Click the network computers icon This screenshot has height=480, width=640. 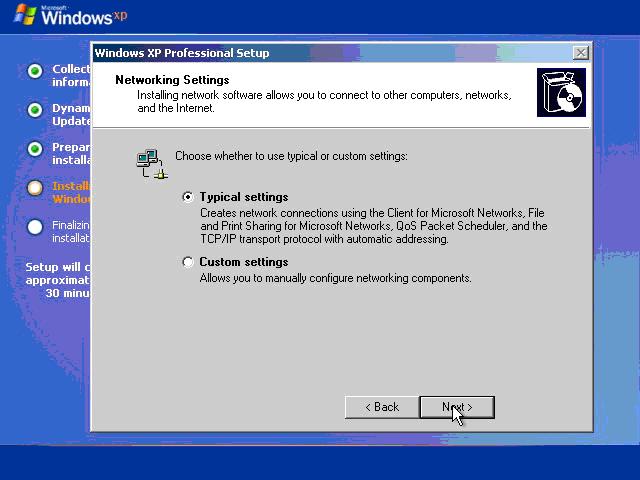coord(152,164)
